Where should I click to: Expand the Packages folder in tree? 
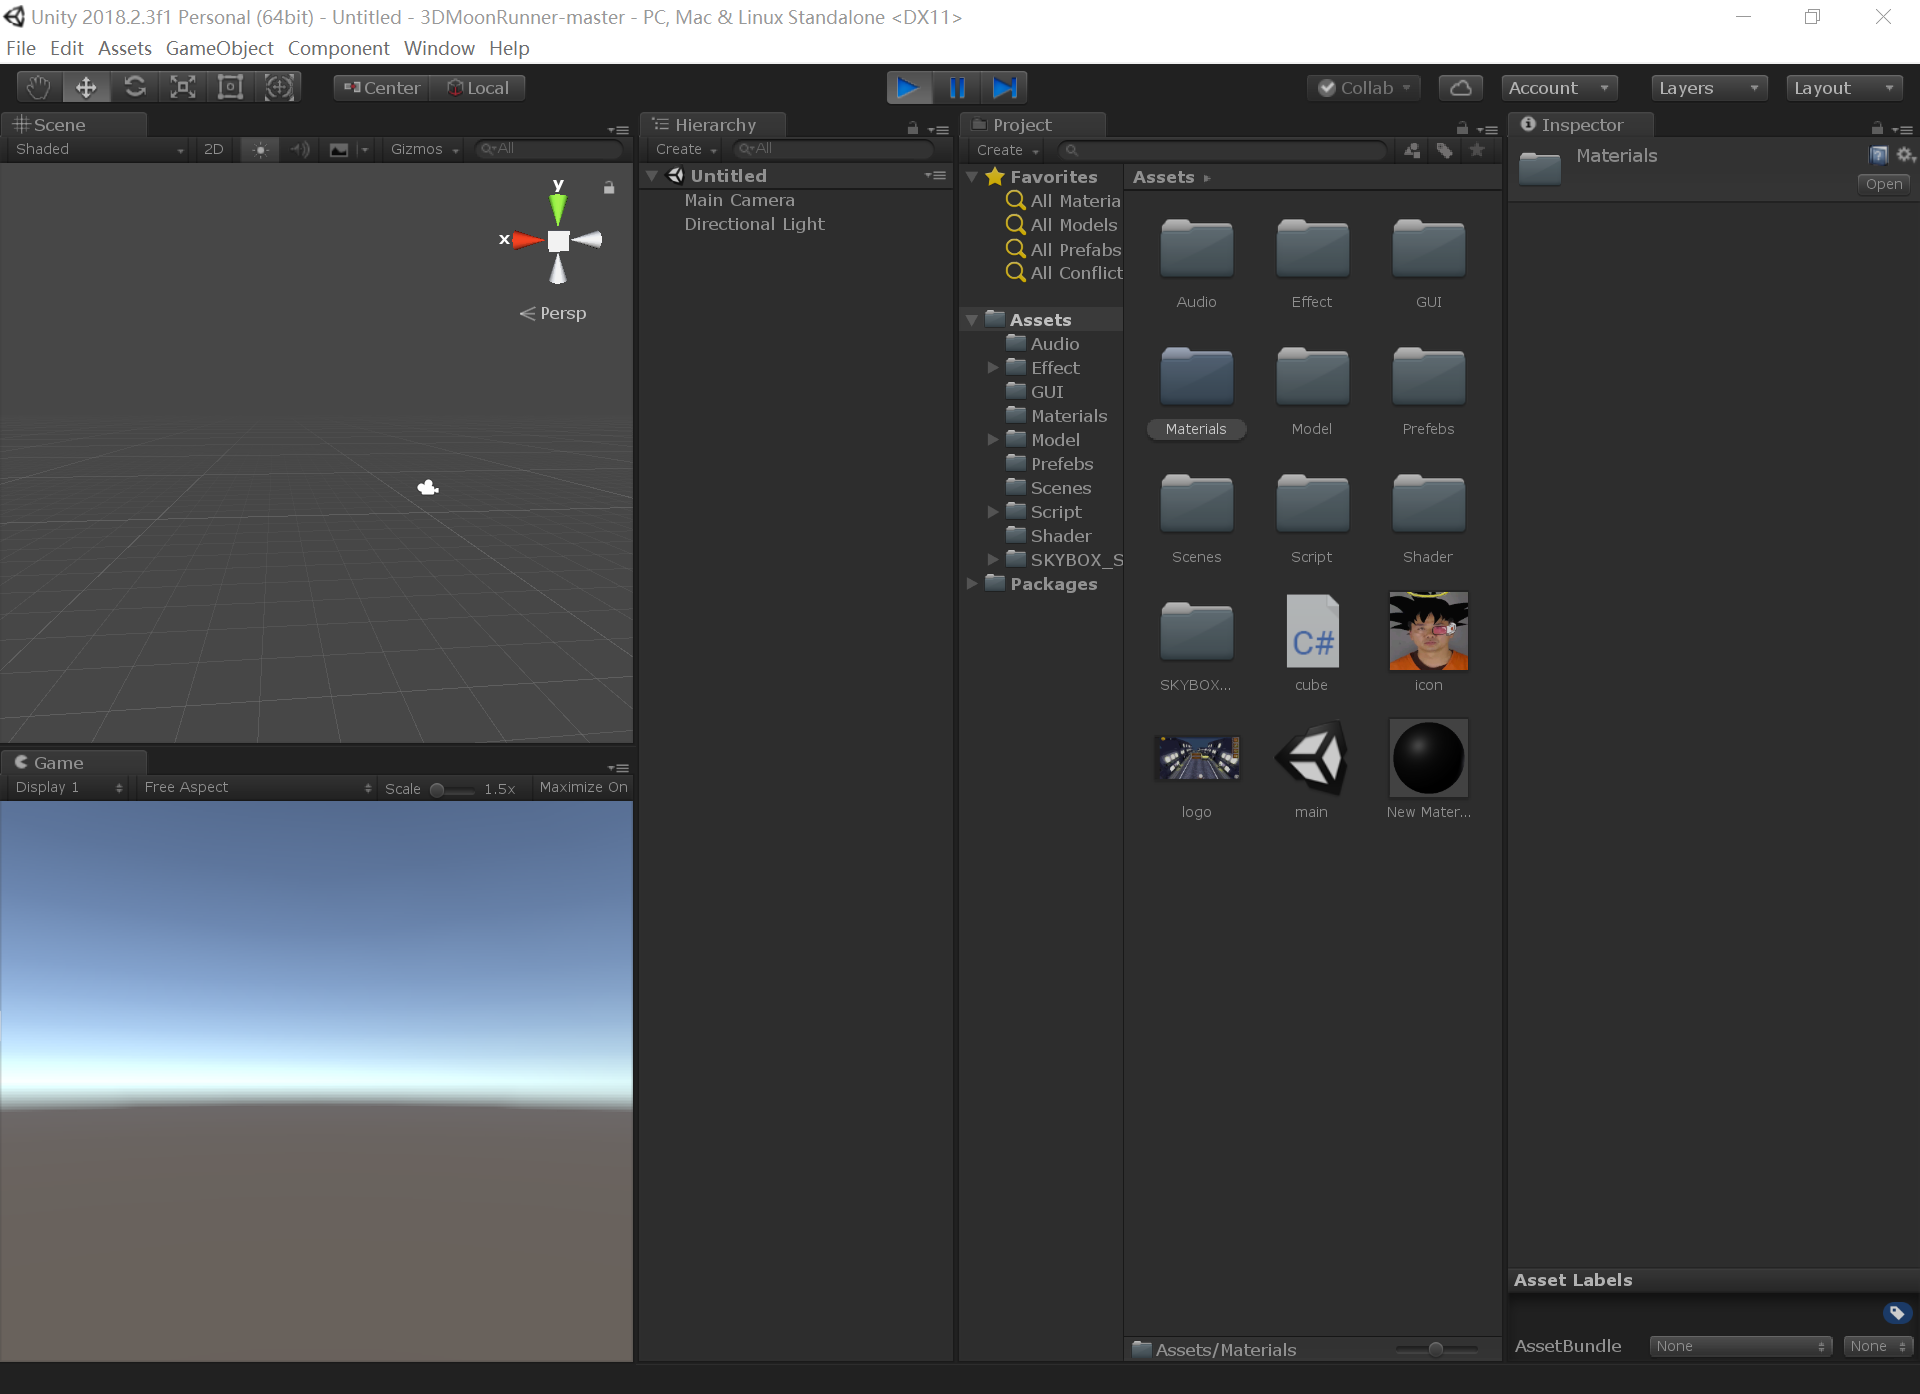pos(972,584)
